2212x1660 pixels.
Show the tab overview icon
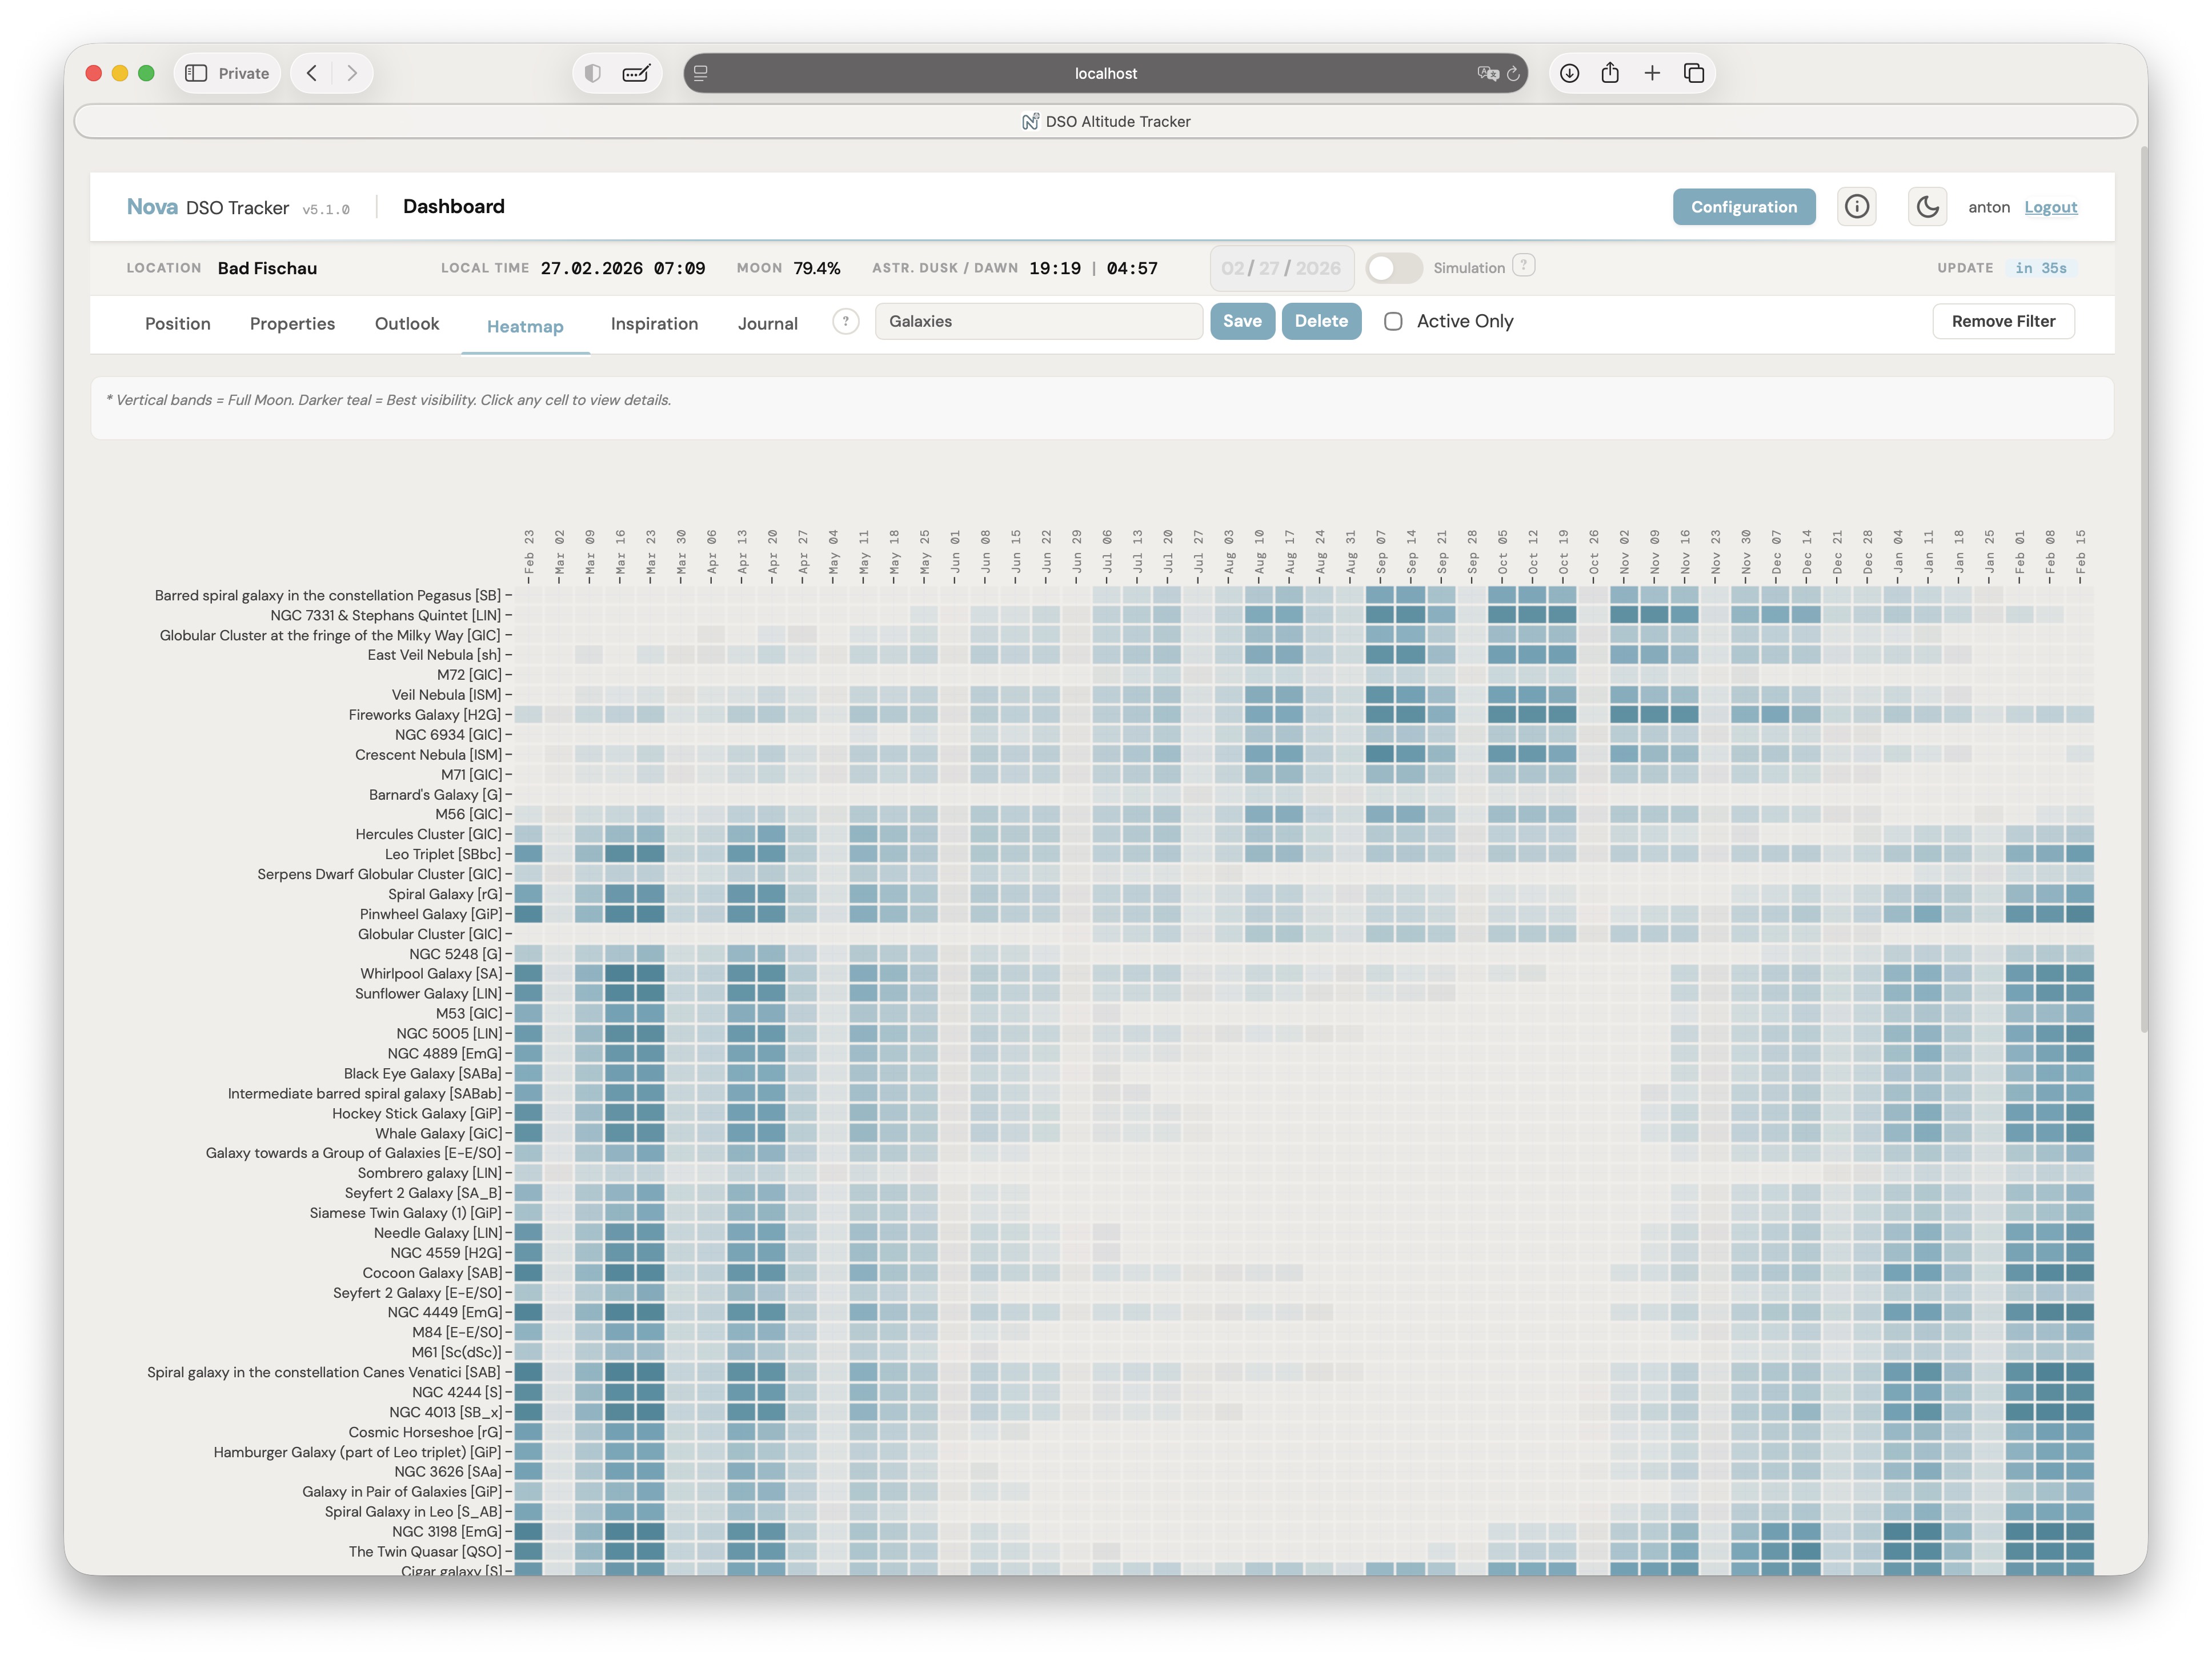pyautogui.click(x=1694, y=73)
